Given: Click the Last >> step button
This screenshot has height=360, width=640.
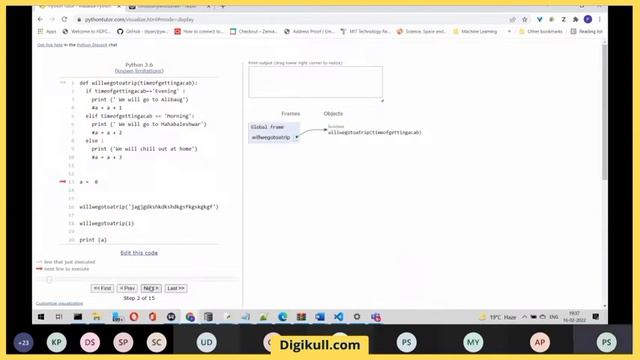Looking at the screenshot, I should point(176,288).
